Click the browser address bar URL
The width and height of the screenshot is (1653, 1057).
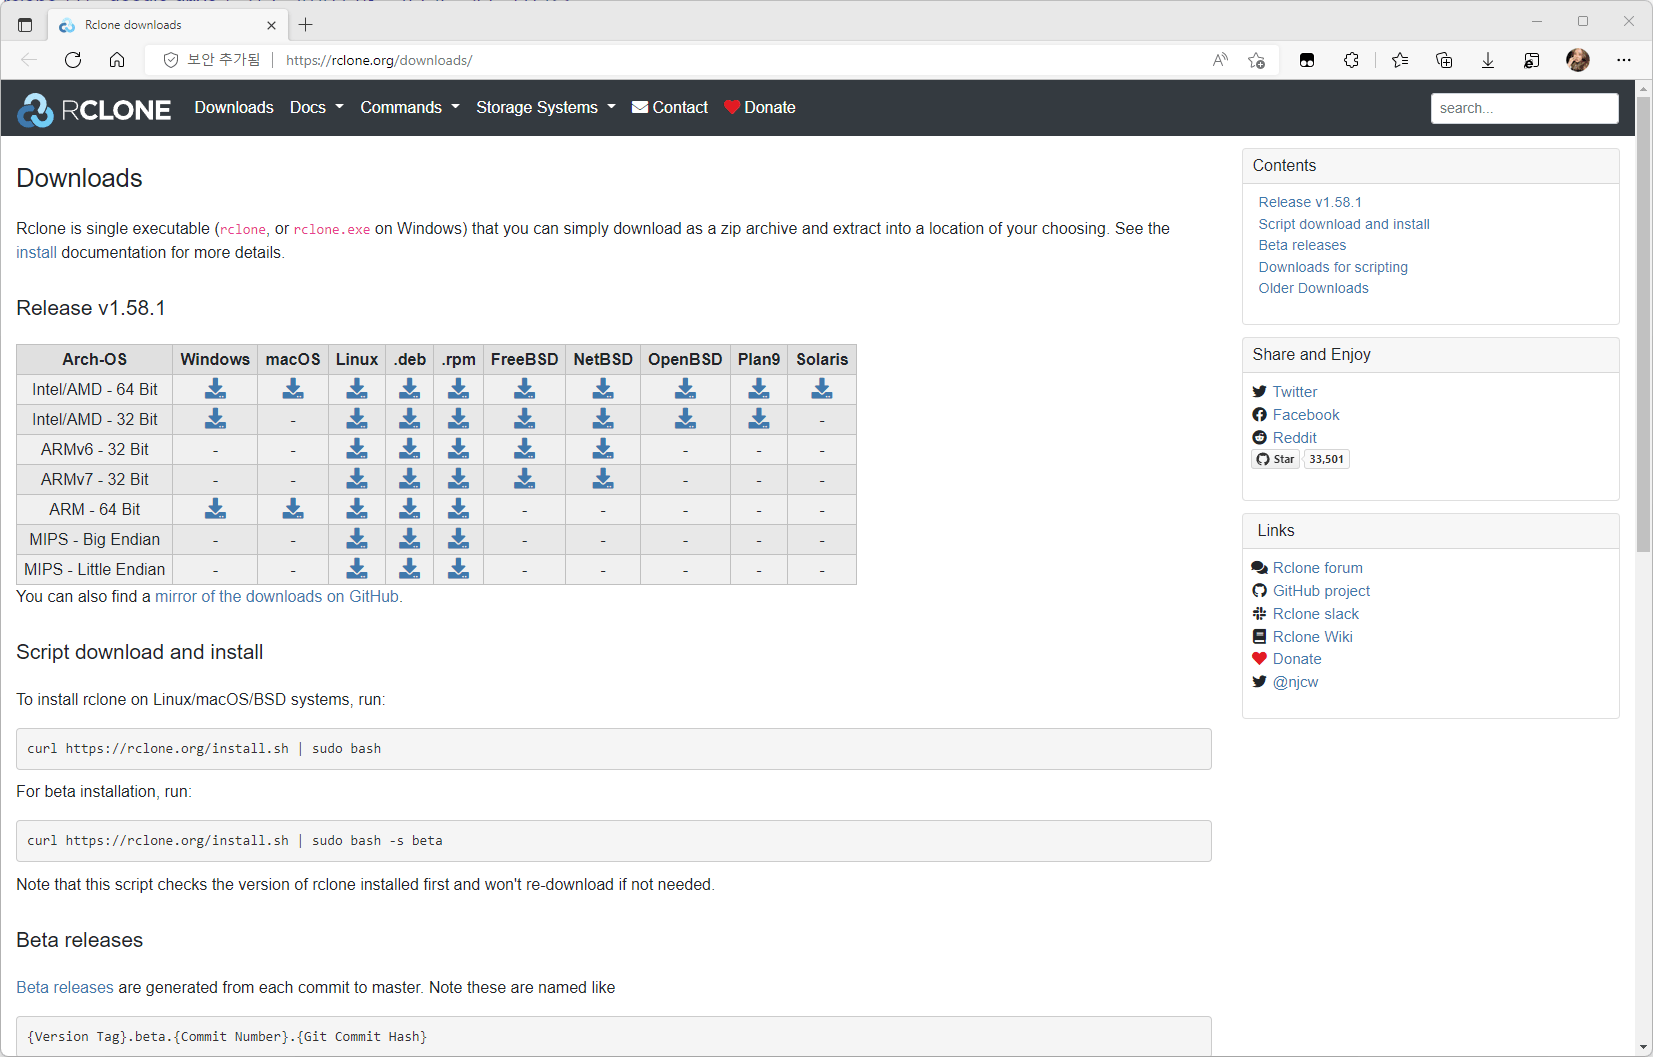point(379,60)
